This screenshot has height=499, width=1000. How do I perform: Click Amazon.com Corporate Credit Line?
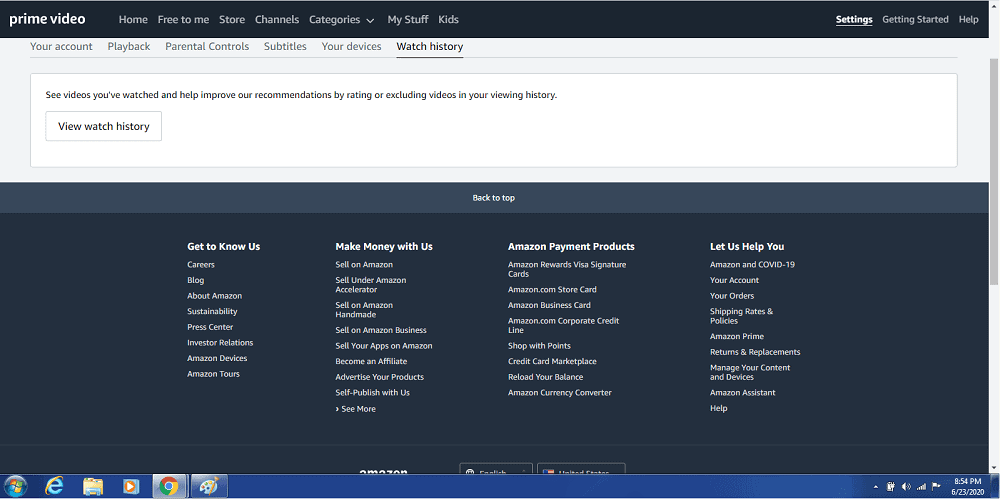[x=563, y=325]
